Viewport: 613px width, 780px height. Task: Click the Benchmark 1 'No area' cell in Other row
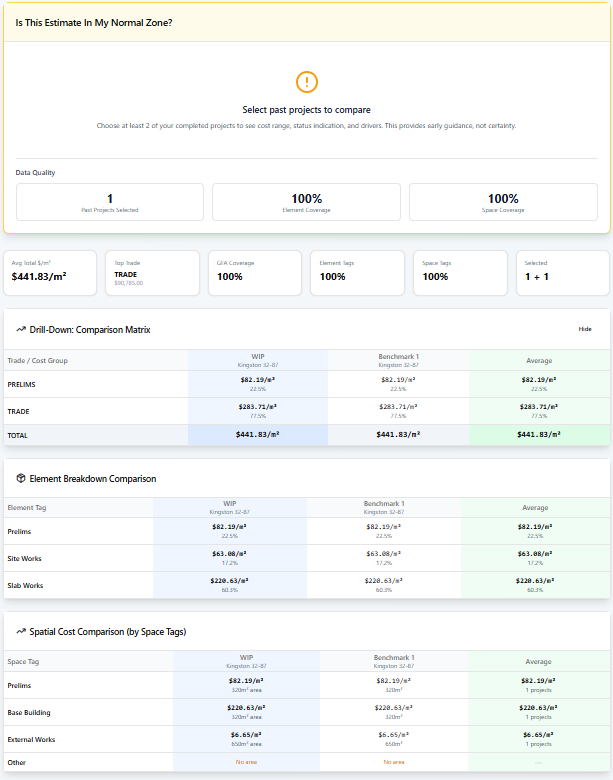(394, 762)
